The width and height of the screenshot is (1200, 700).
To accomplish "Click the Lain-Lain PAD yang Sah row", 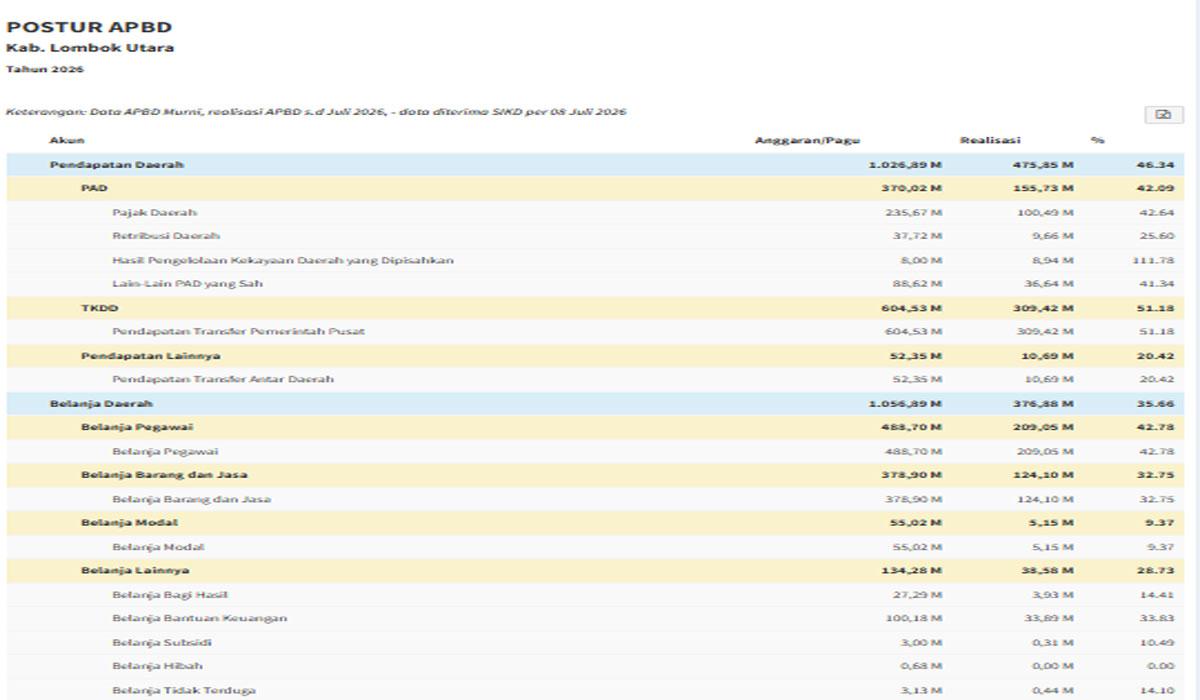I will click(x=595, y=284).
